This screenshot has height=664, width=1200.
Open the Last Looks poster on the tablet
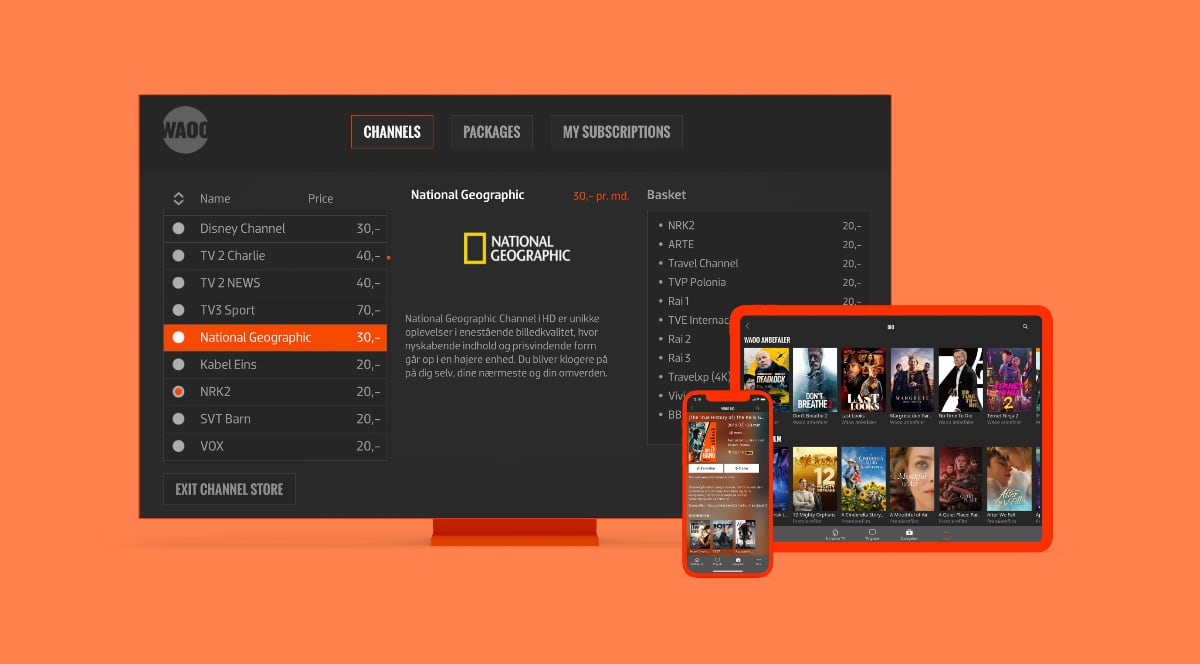pos(864,380)
